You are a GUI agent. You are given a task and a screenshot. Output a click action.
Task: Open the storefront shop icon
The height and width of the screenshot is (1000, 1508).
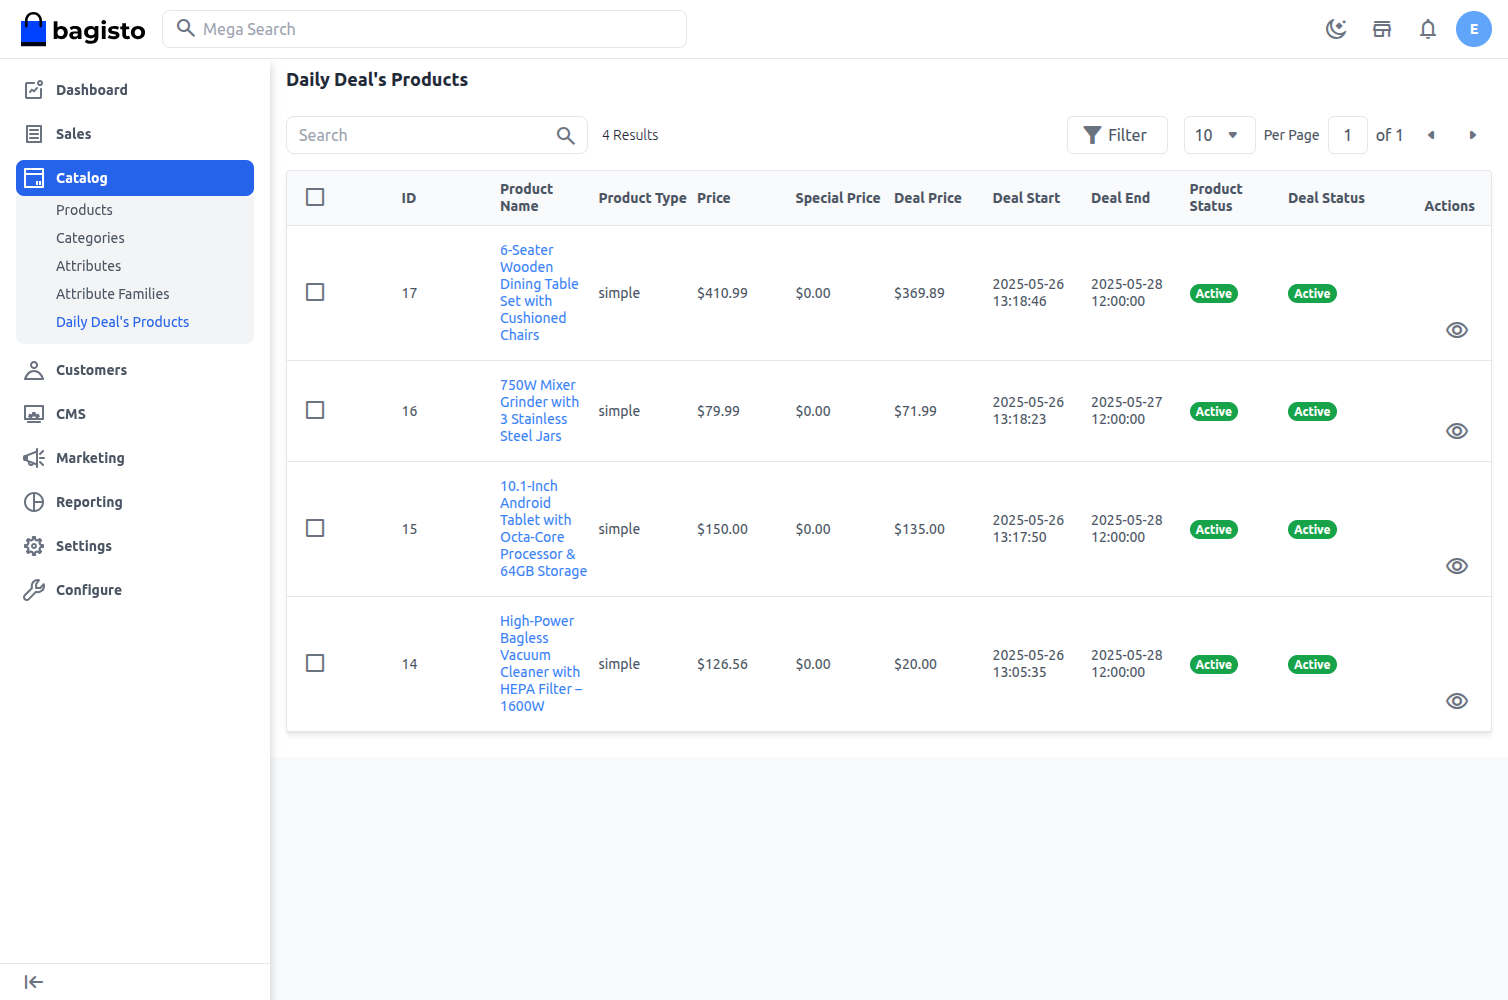pyautogui.click(x=1382, y=29)
